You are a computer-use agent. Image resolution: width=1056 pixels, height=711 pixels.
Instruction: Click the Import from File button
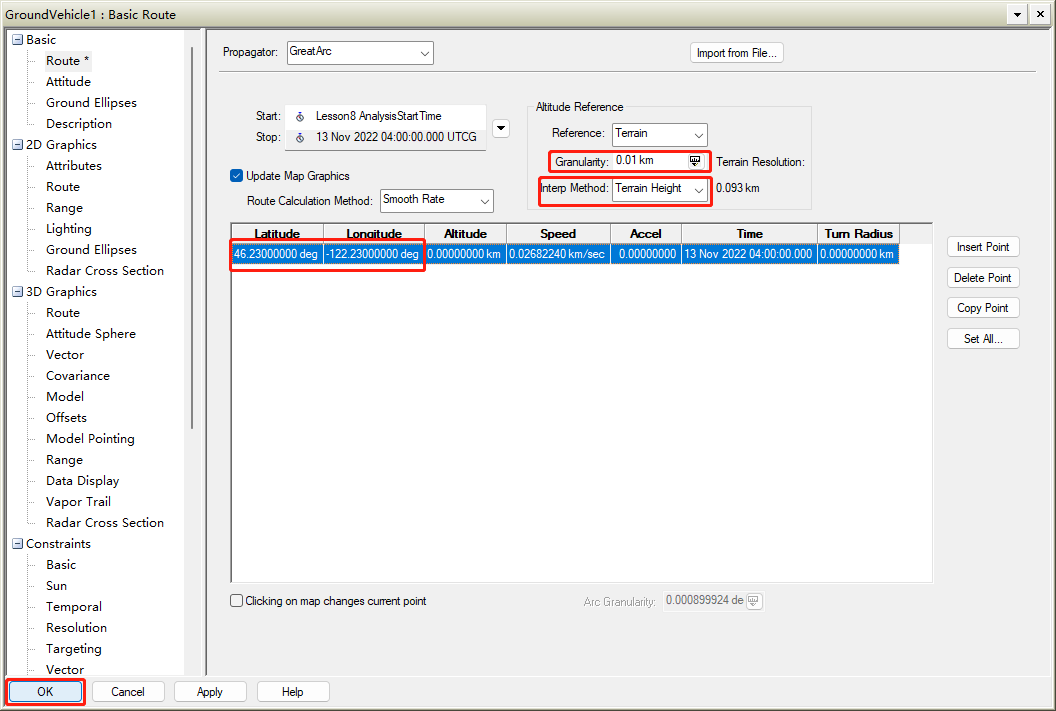click(736, 53)
